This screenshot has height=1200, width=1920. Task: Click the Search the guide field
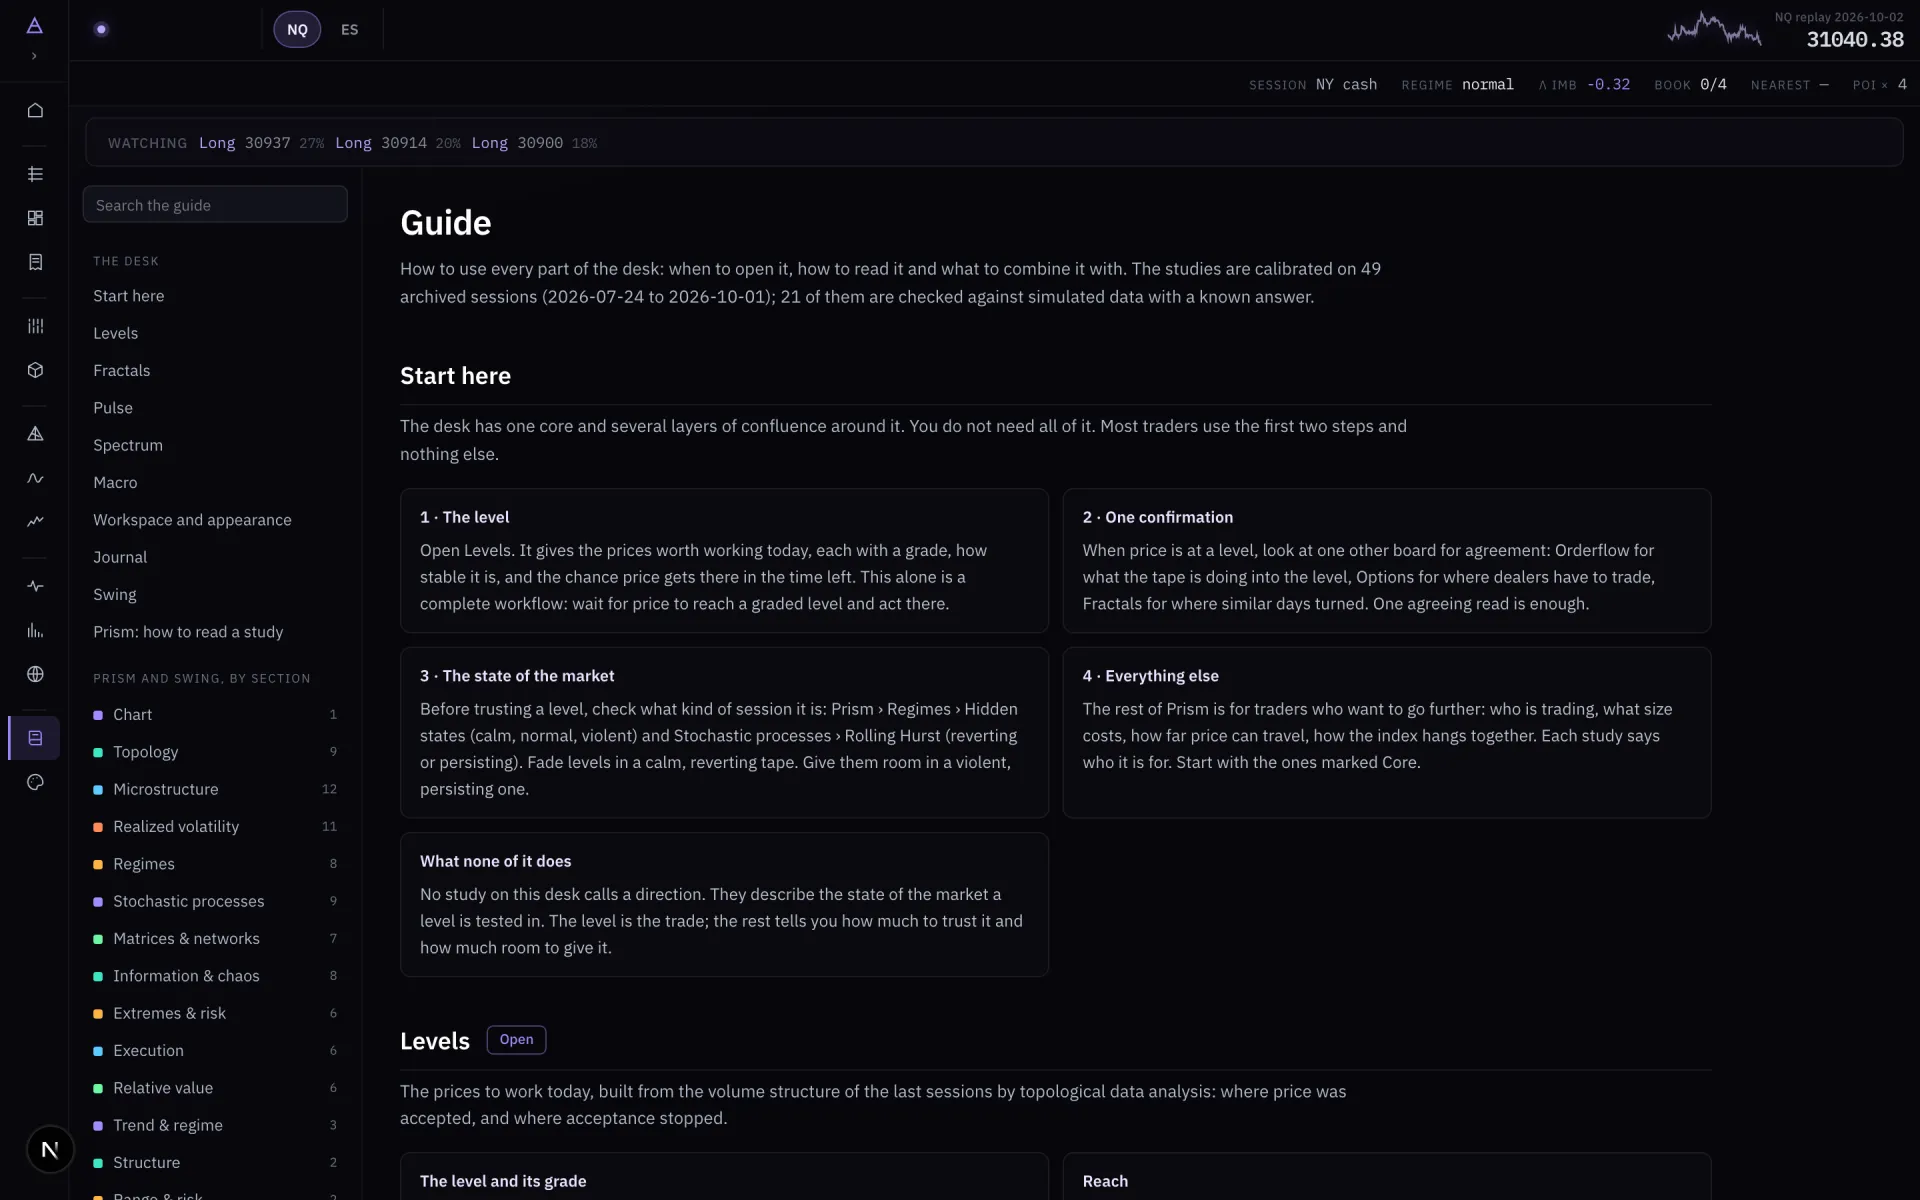click(x=215, y=205)
